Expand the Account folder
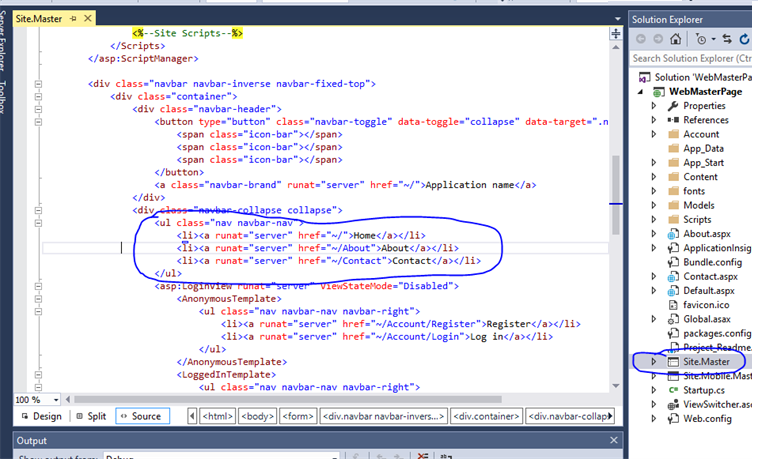The height and width of the screenshot is (459, 758). point(654,134)
